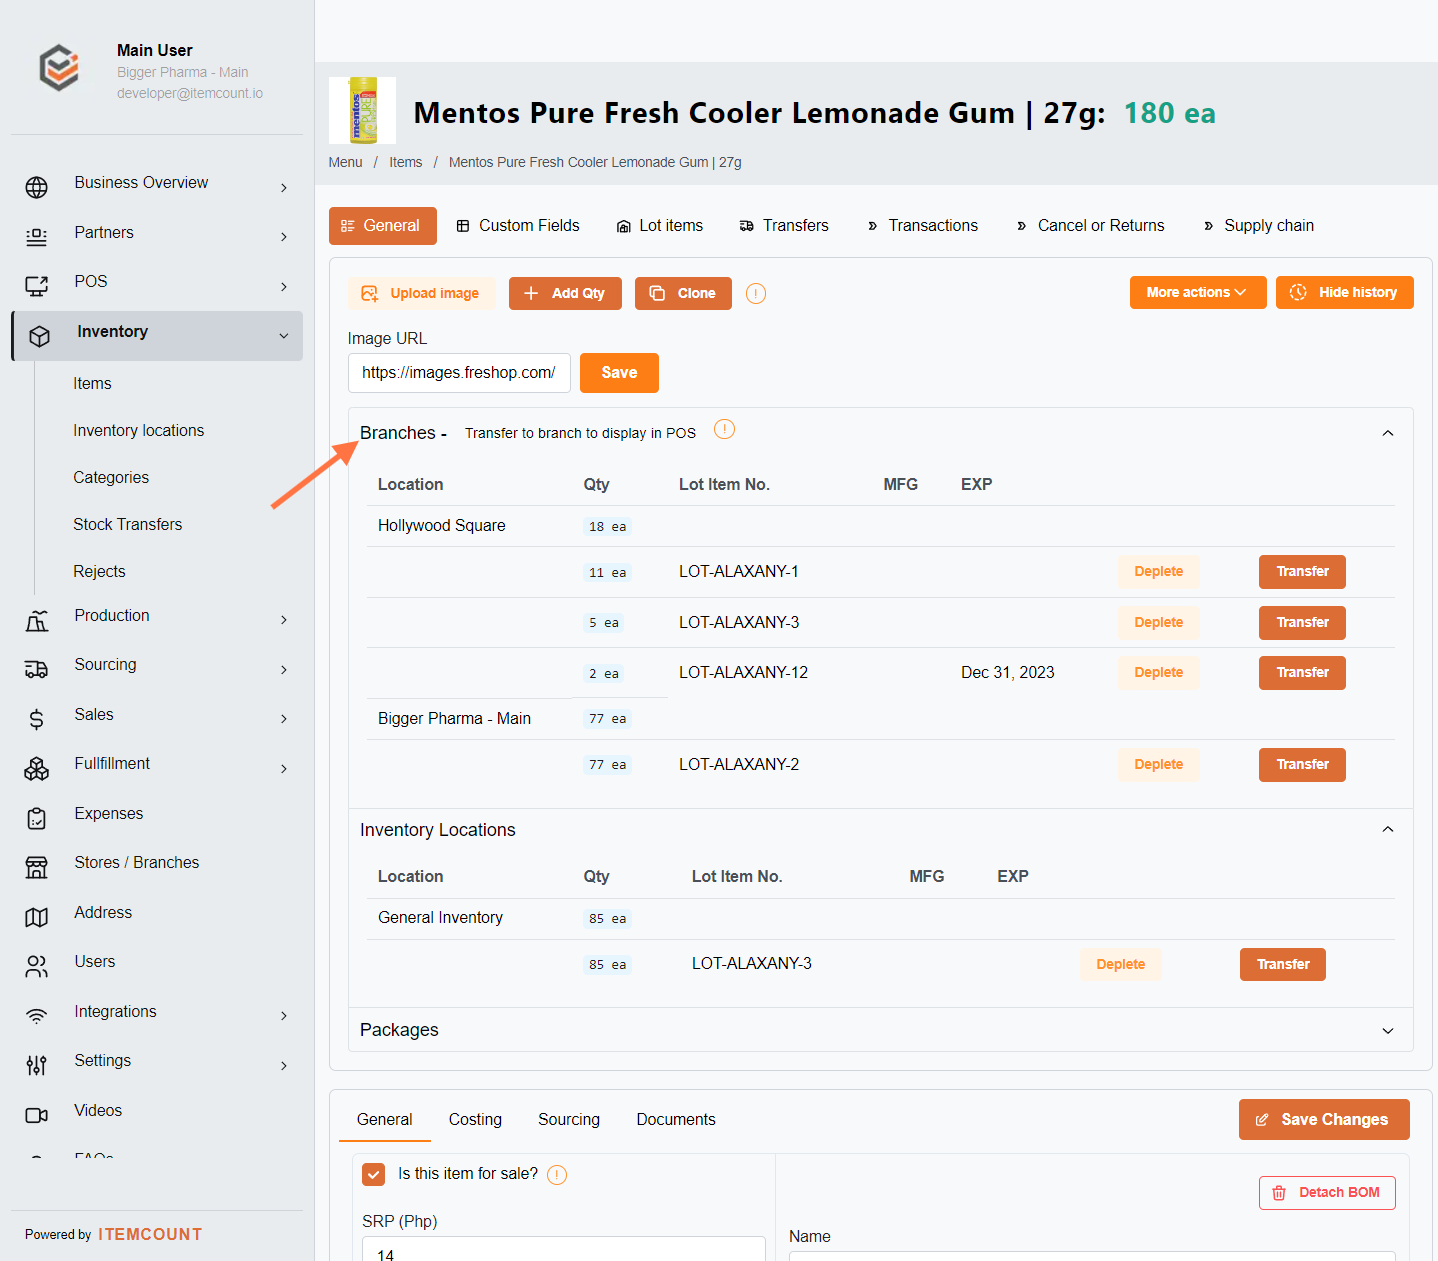Click the info icon beside Clone button
The image size is (1438, 1261).
point(756,293)
